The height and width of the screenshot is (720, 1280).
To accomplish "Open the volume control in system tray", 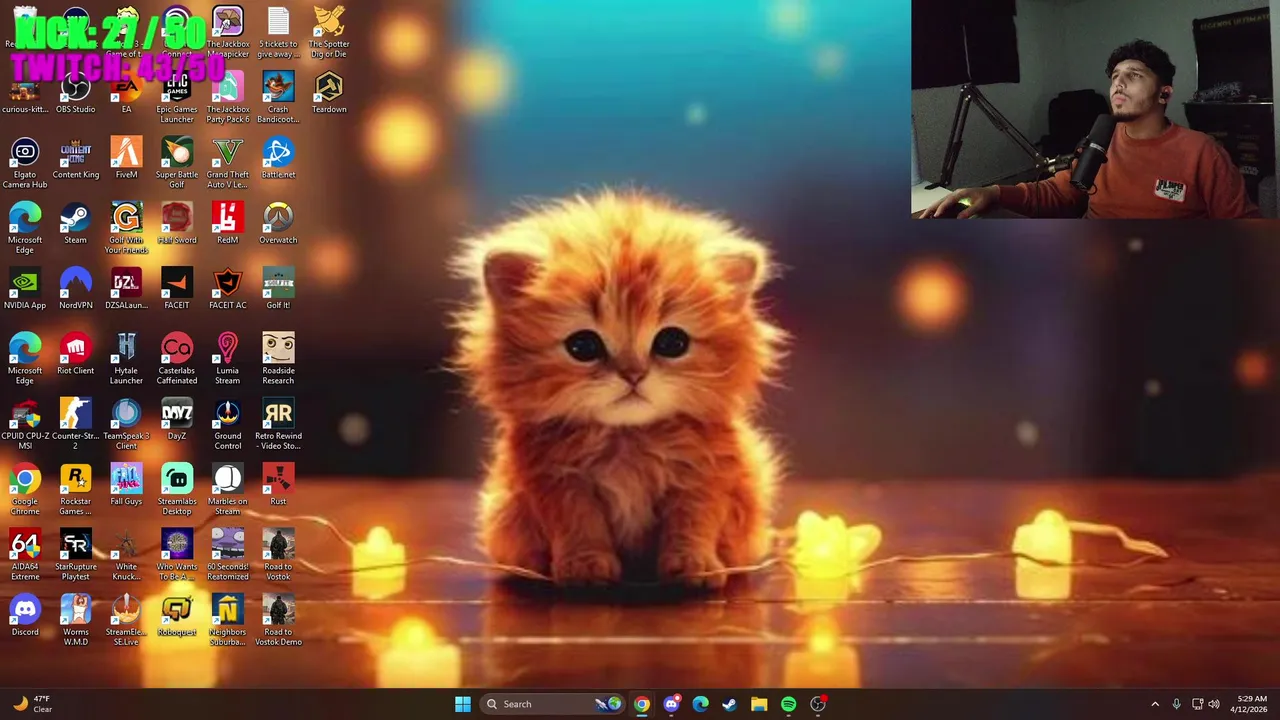I will (1214, 704).
